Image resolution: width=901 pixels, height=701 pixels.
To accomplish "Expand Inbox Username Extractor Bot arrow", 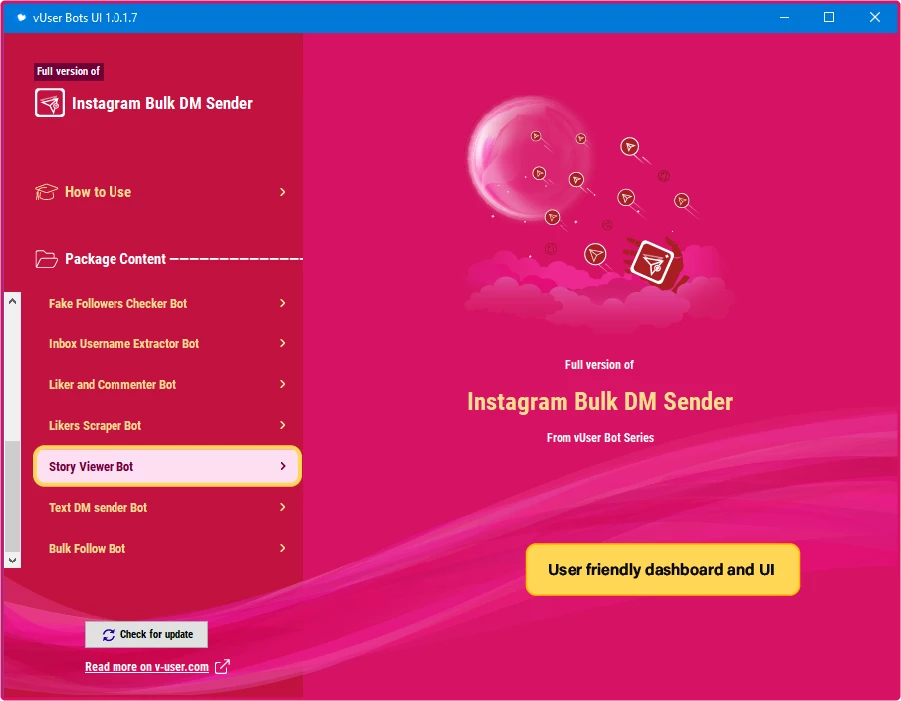I will pos(282,343).
